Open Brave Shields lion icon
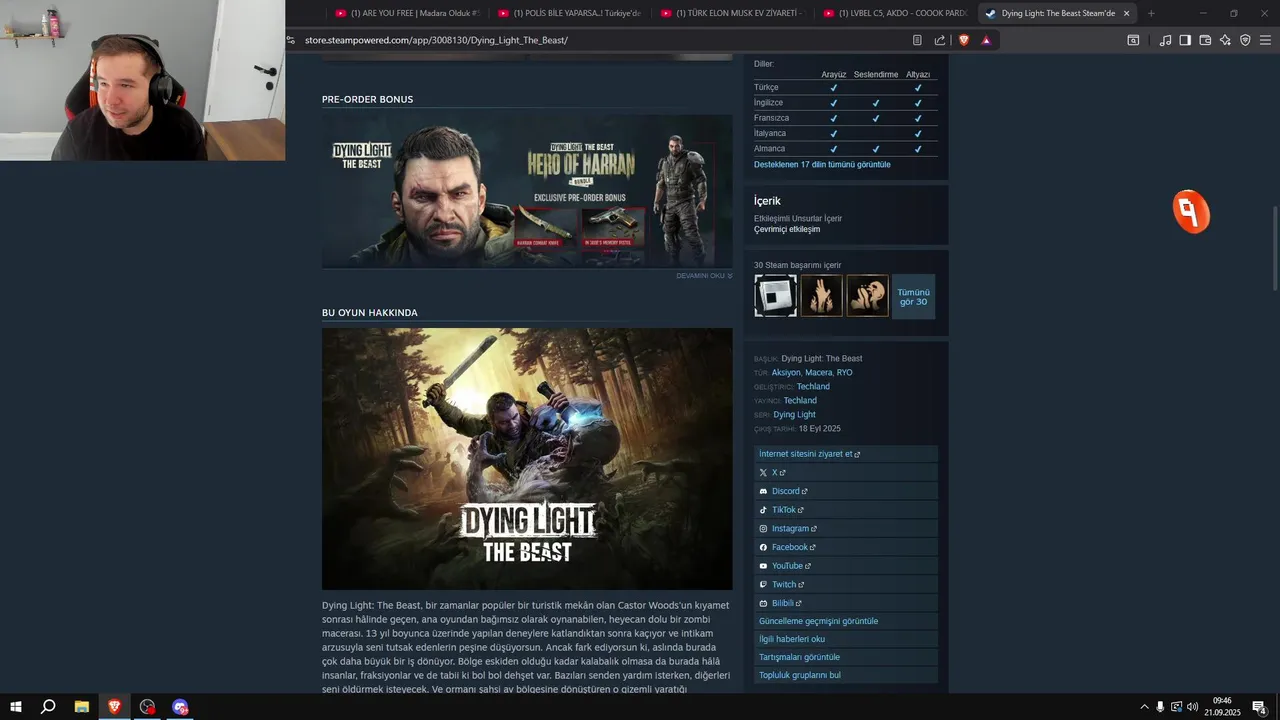 pyautogui.click(x=964, y=40)
